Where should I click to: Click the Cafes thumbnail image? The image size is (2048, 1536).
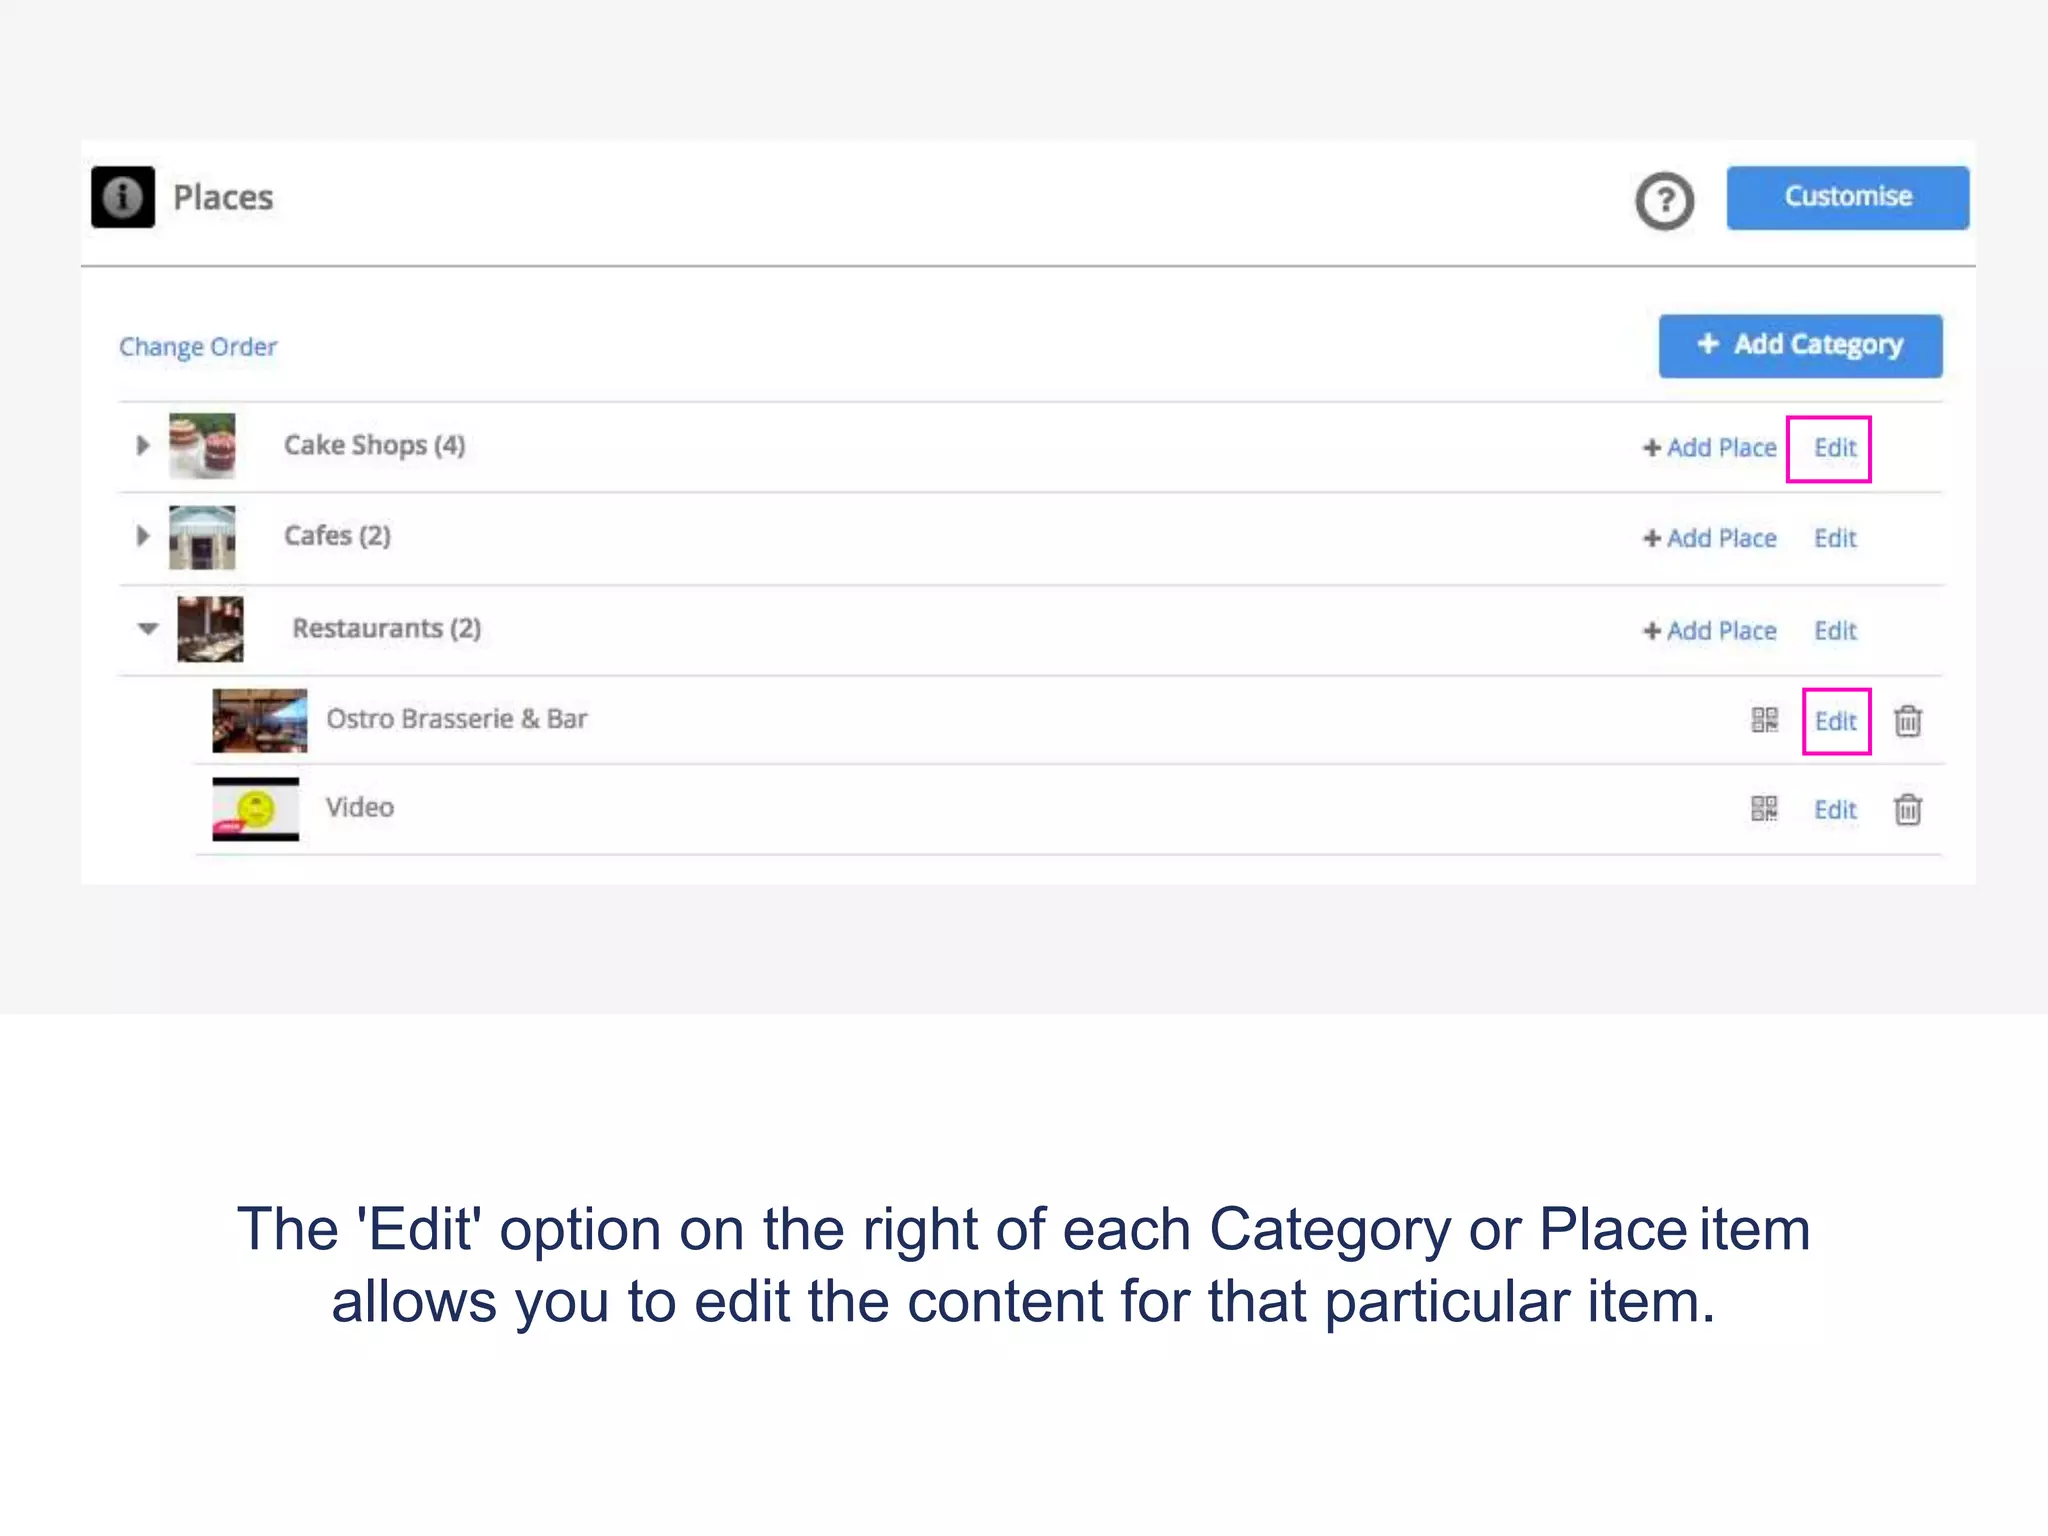coord(202,537)
